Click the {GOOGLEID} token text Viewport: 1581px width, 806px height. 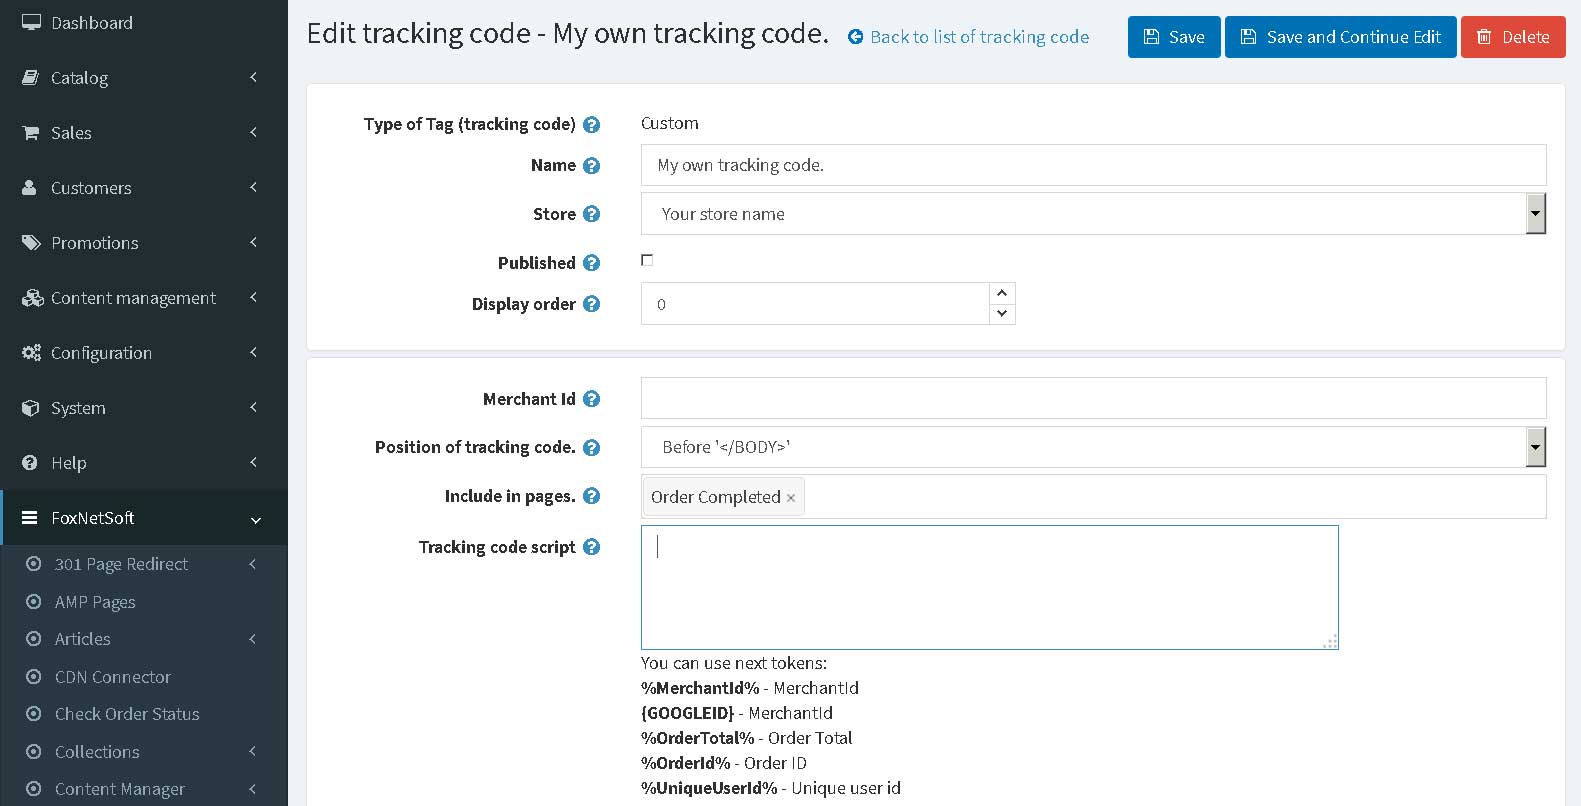(x=687, y=713)
